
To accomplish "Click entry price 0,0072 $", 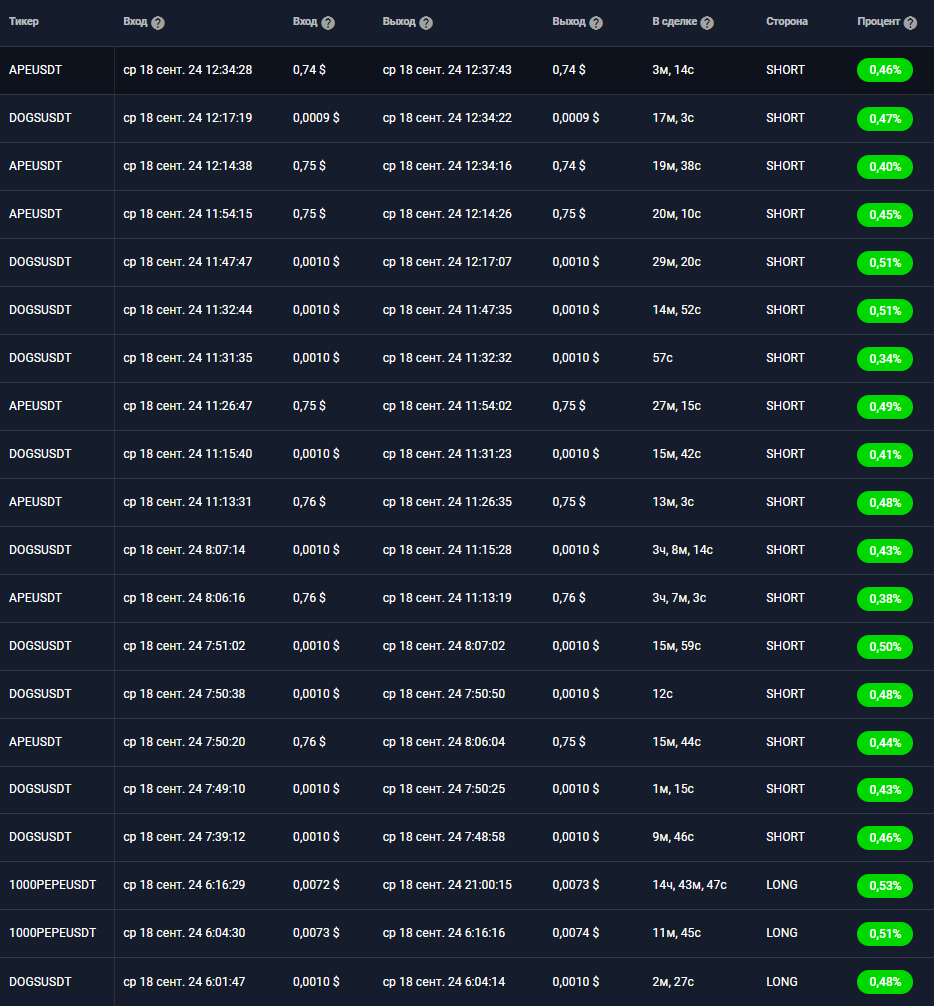I will pyautogui.click(x=316, y=885).
